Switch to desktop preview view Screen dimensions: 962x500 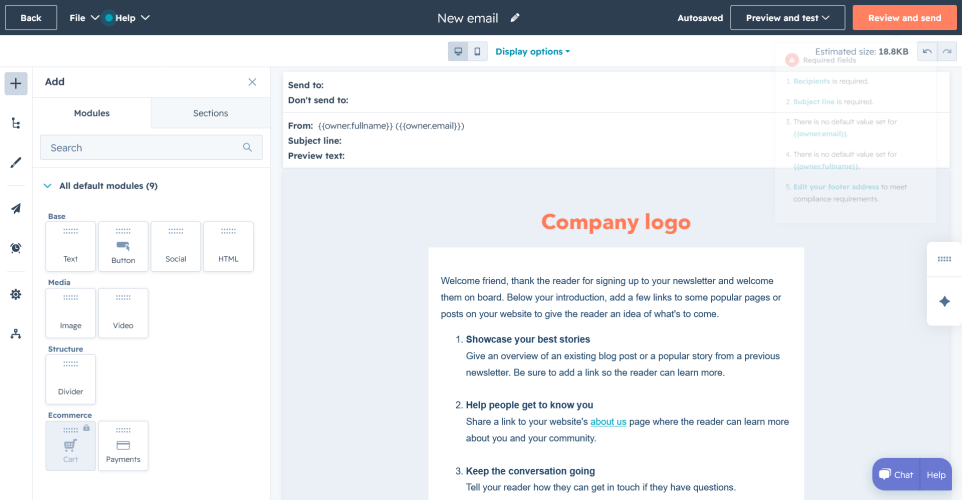[x=458, y=52]
